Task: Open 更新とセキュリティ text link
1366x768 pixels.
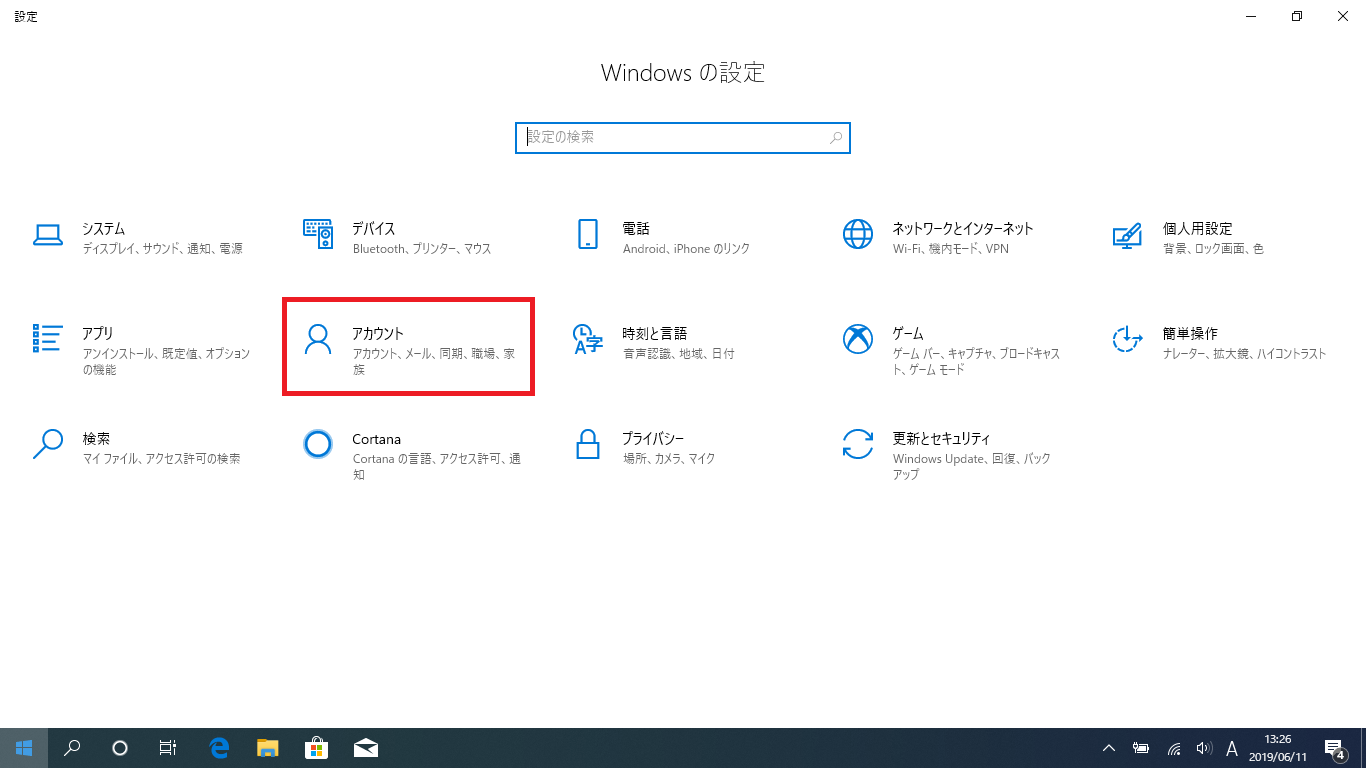Action: pyautogui.click(x=941, y=439)
